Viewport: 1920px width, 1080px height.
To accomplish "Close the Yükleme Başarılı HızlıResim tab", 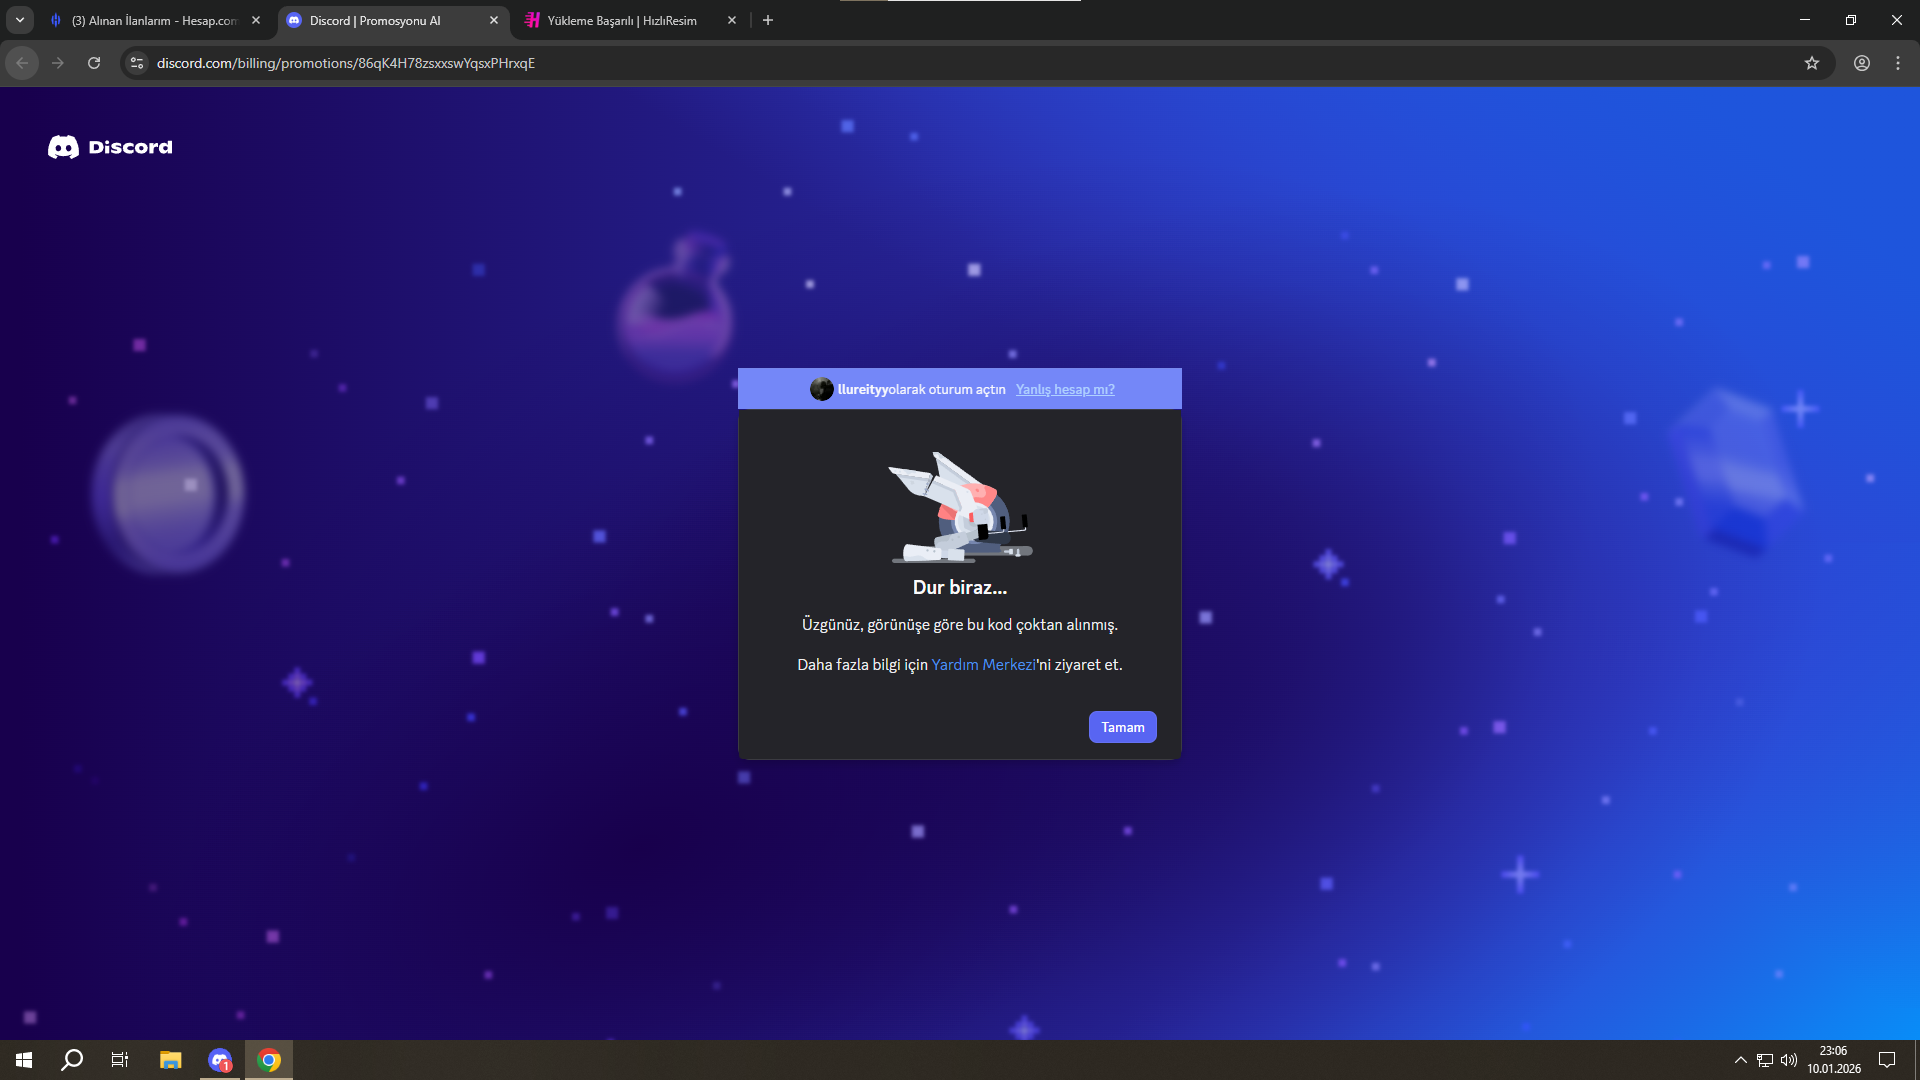I will pos(732,20).
